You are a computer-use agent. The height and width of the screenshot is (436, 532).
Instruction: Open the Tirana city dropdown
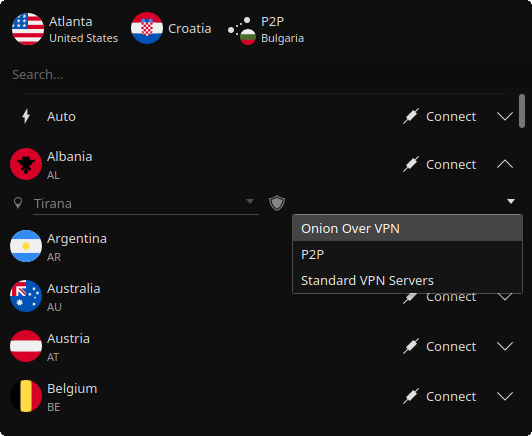146,204
